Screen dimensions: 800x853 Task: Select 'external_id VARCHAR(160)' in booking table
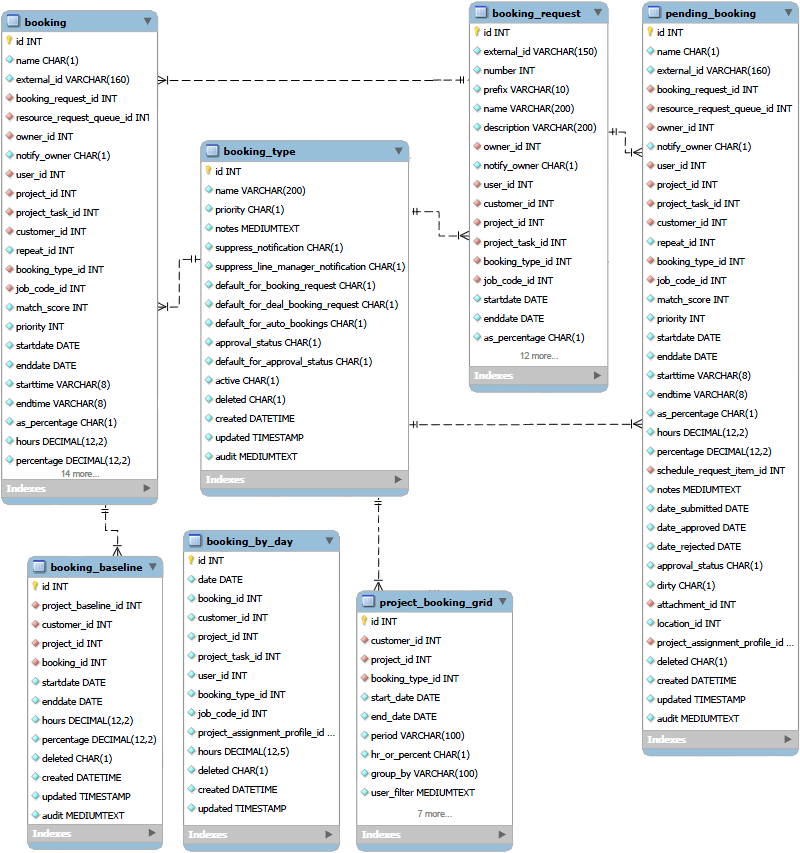(72, 79)
